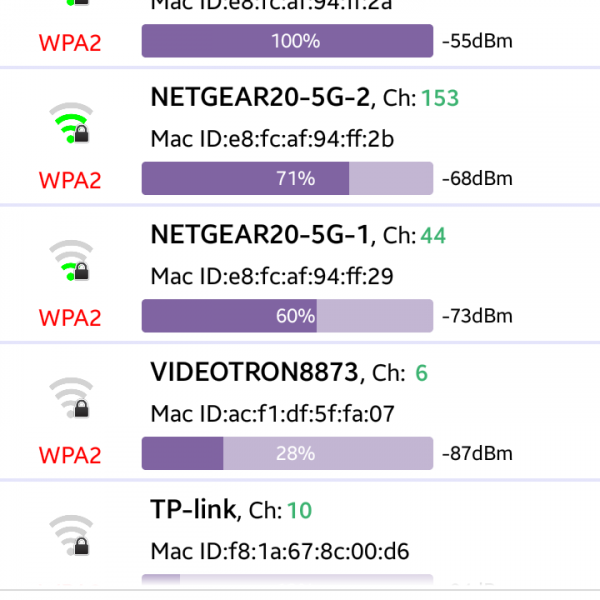Click the 28% signal strength bar
The image size is (600, 600).
click(288, 454)
